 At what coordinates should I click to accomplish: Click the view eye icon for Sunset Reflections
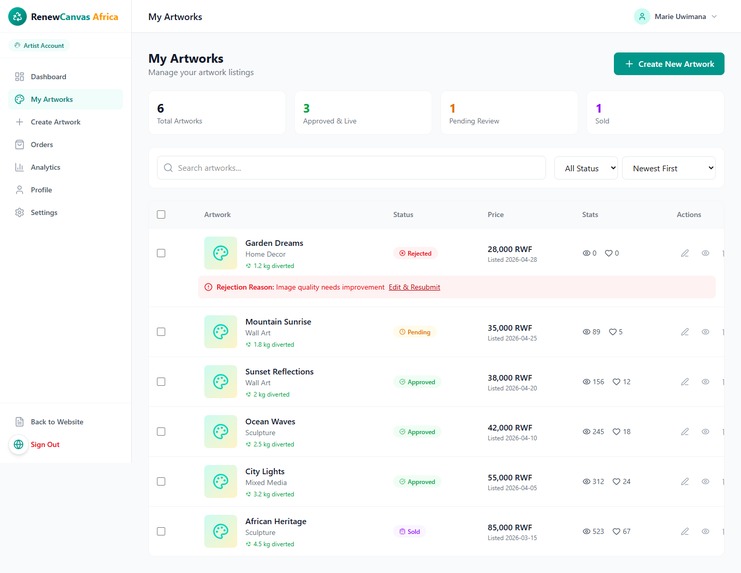click(x=705, y=382)
